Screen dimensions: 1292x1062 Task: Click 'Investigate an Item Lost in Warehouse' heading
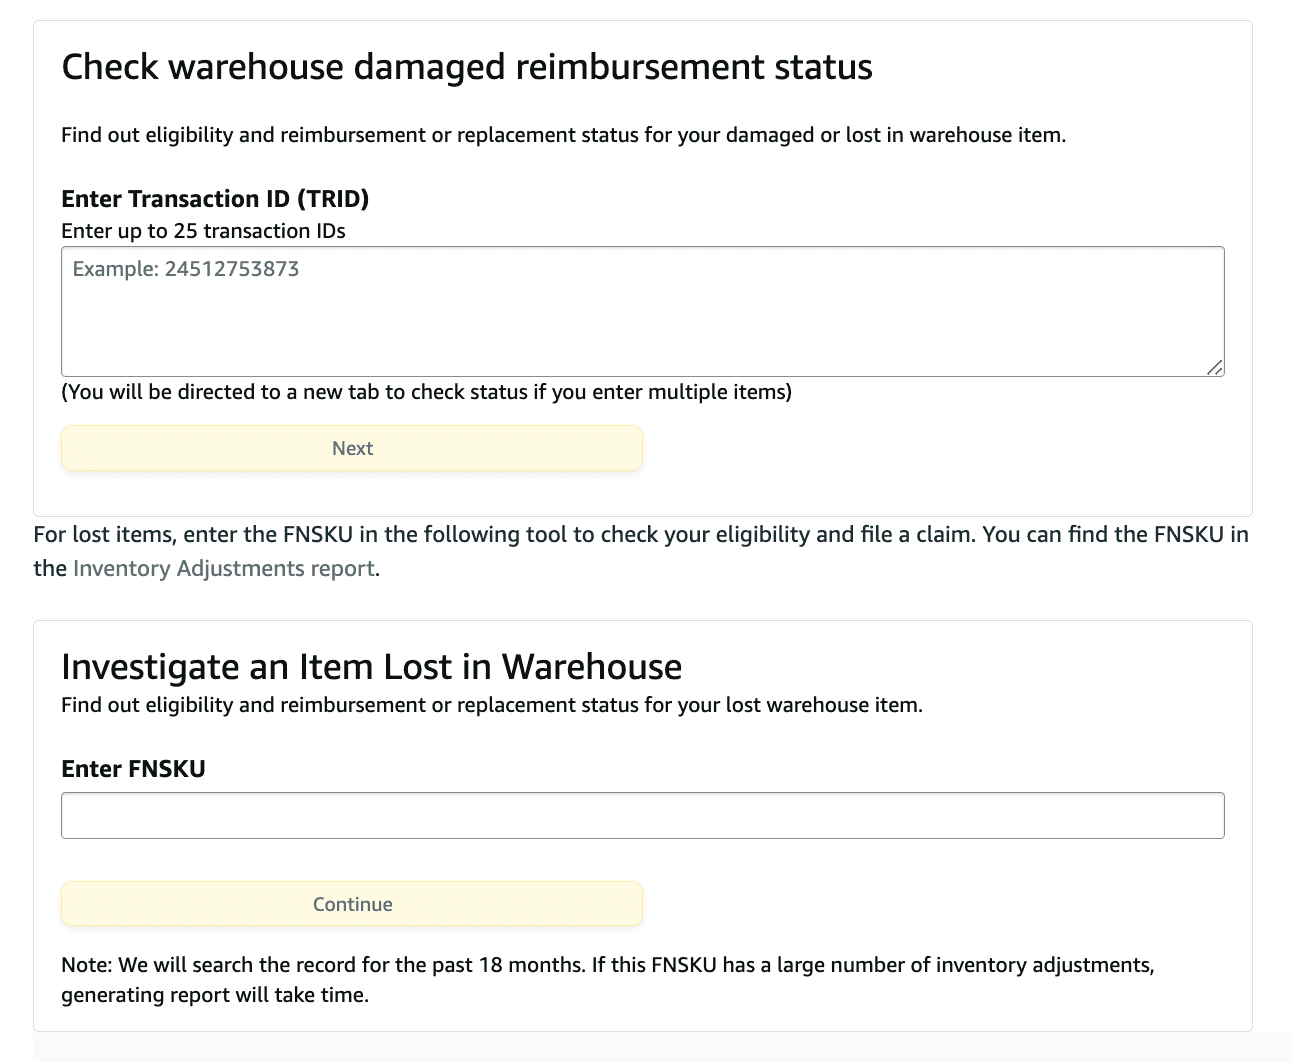tap(371, 667)
